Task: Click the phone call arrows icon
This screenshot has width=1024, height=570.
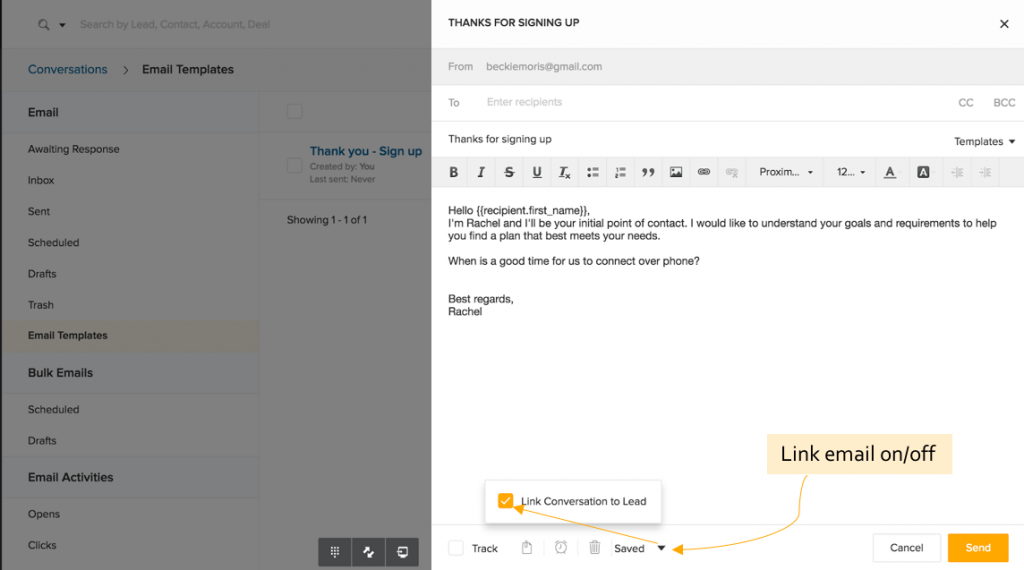Action: pyautogui.click(x=368, y=552)
